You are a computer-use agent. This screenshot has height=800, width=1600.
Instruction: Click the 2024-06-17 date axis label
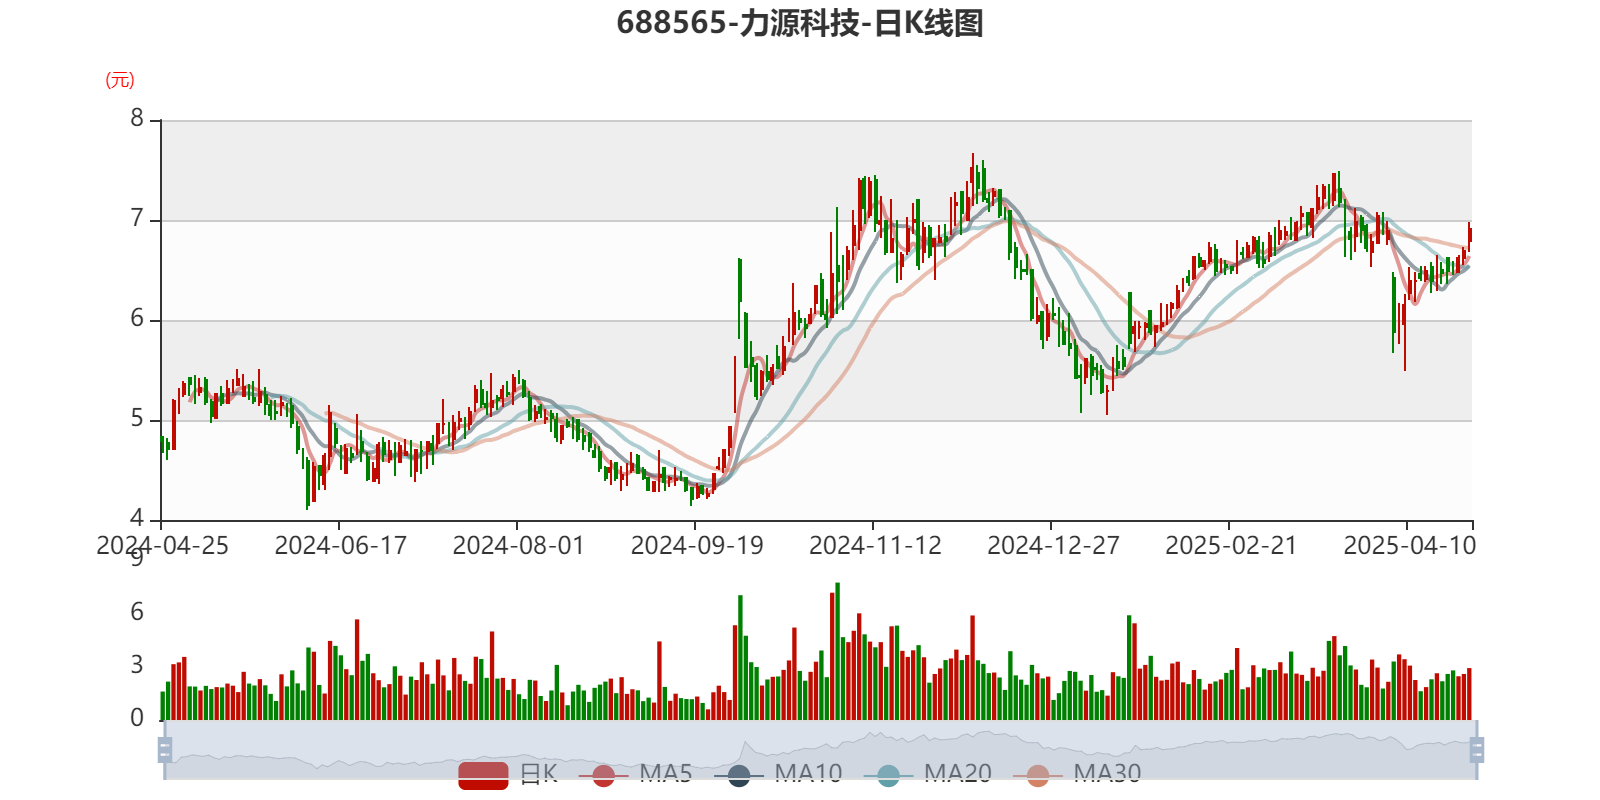click(x=340, y=546)
